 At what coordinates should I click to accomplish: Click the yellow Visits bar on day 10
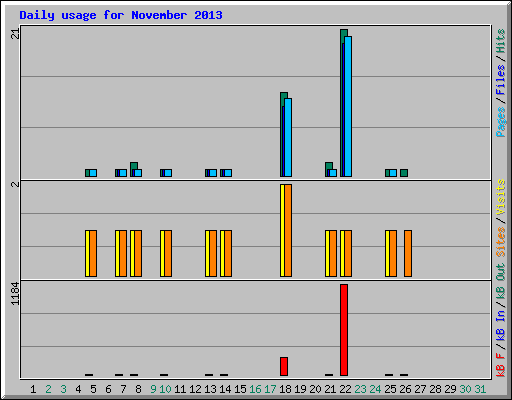pos(162,253)
